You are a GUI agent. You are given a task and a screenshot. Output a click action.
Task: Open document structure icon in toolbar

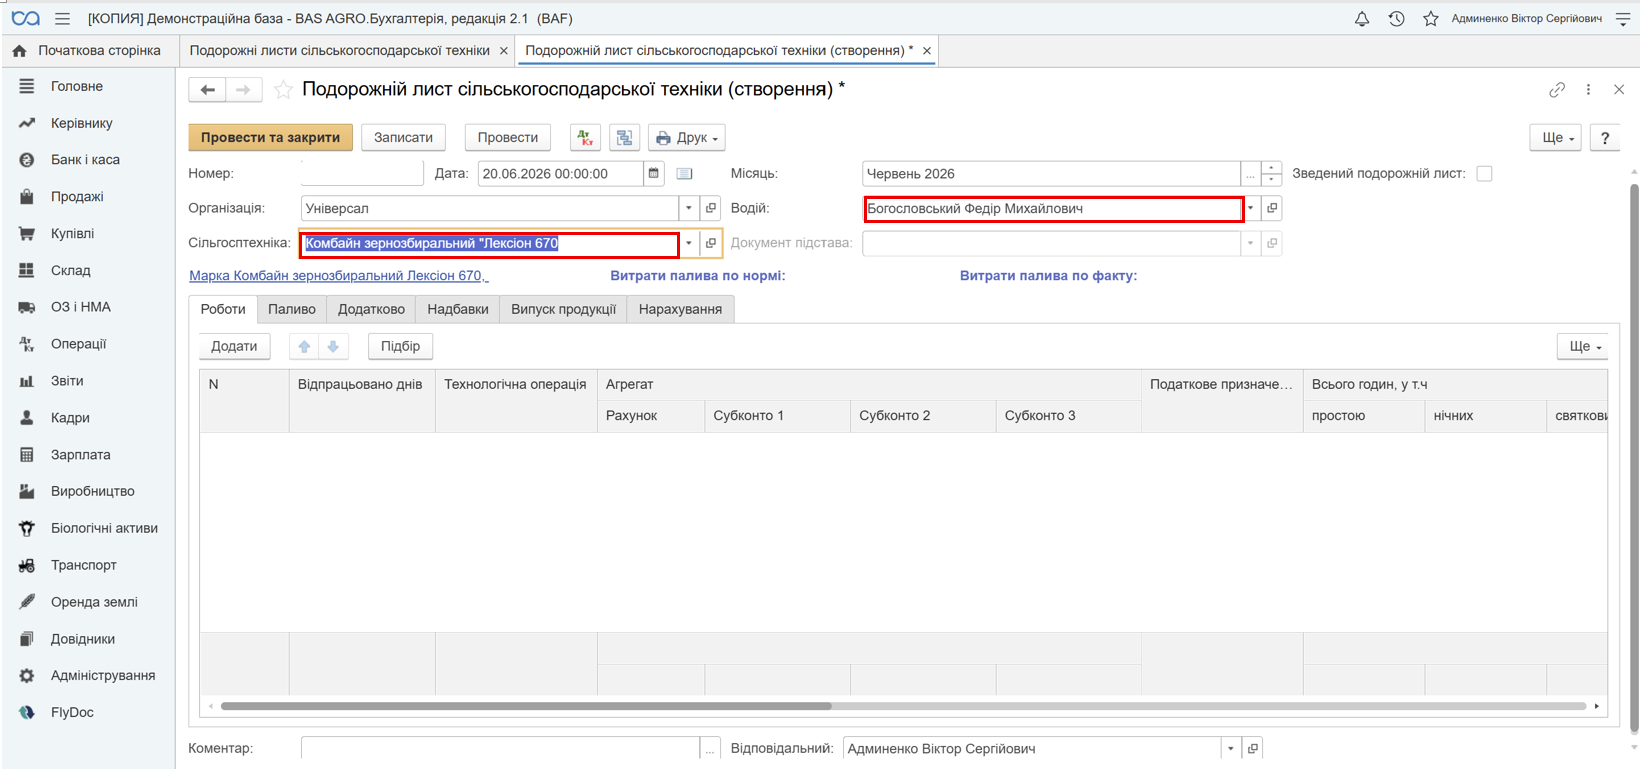pyautogui.click(x=625, y=138)
